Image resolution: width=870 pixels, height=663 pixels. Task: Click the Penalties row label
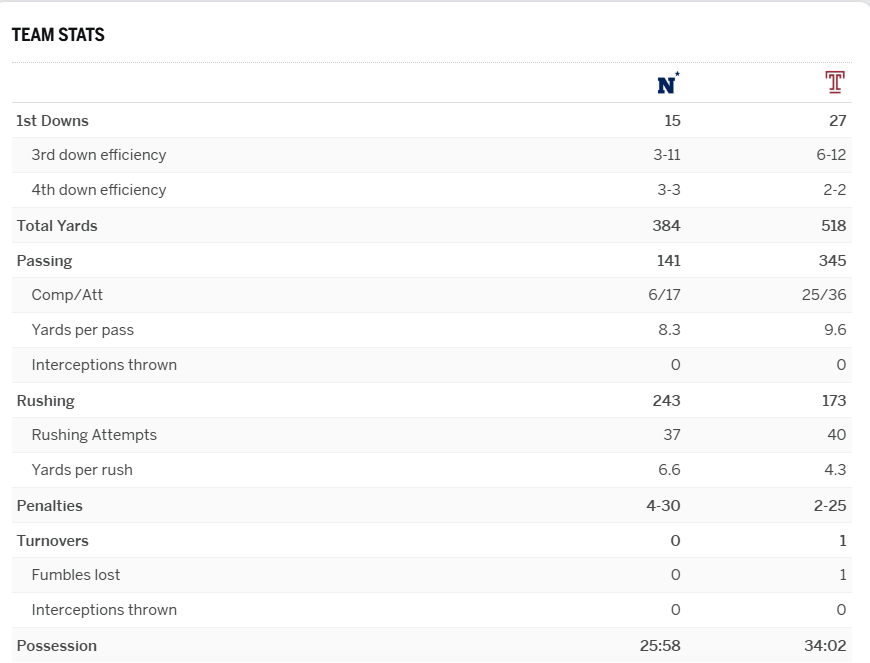tap(49, 506)
